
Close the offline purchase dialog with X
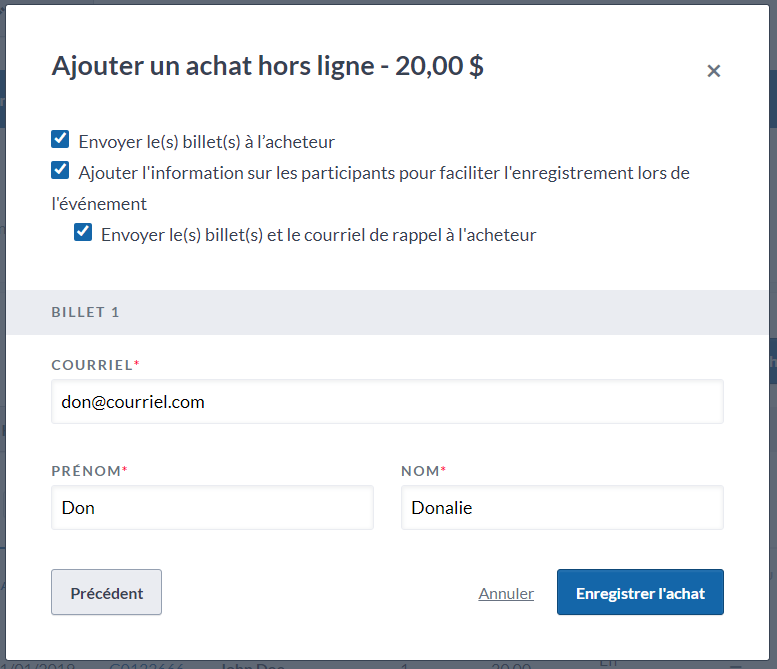pos(713,71)
